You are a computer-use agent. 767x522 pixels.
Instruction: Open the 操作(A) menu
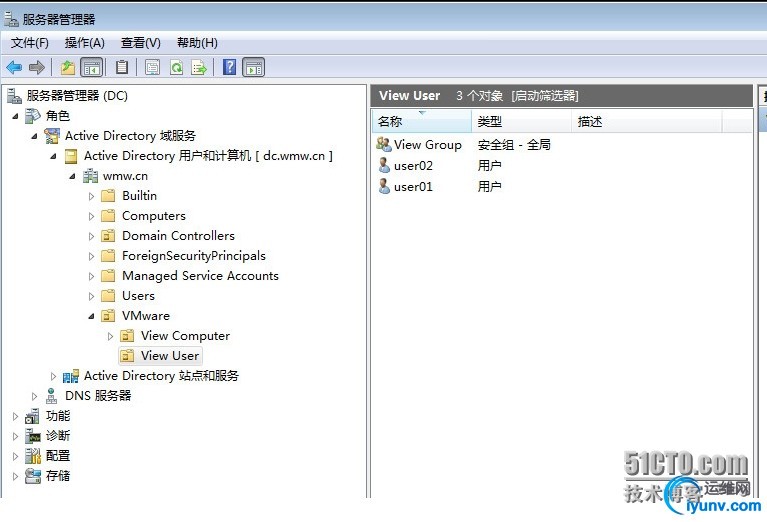pos(85,43)
